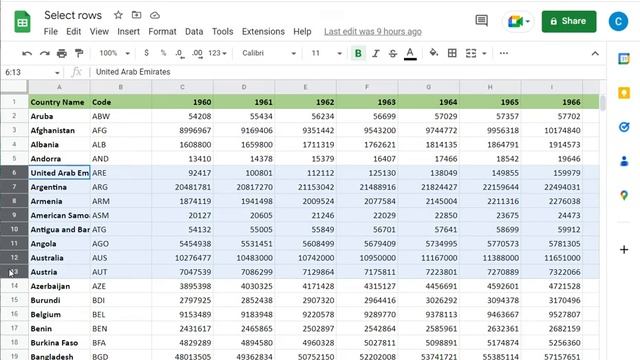Open the Extensions menu
Image resolution: width=640 pixels, height=360 pixels.
pyautogui.click(x=263, y=31)
